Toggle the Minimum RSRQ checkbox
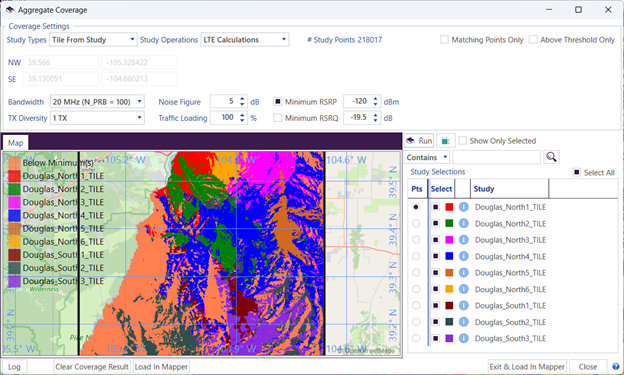This screenshot has height=375, width=624. (278, 118)
